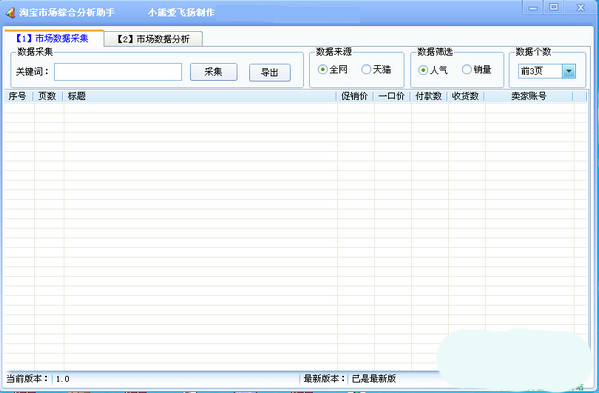Switch to 【1】市场数据采集 tab
Screen dimensions: 599x393
coord(53,39)
